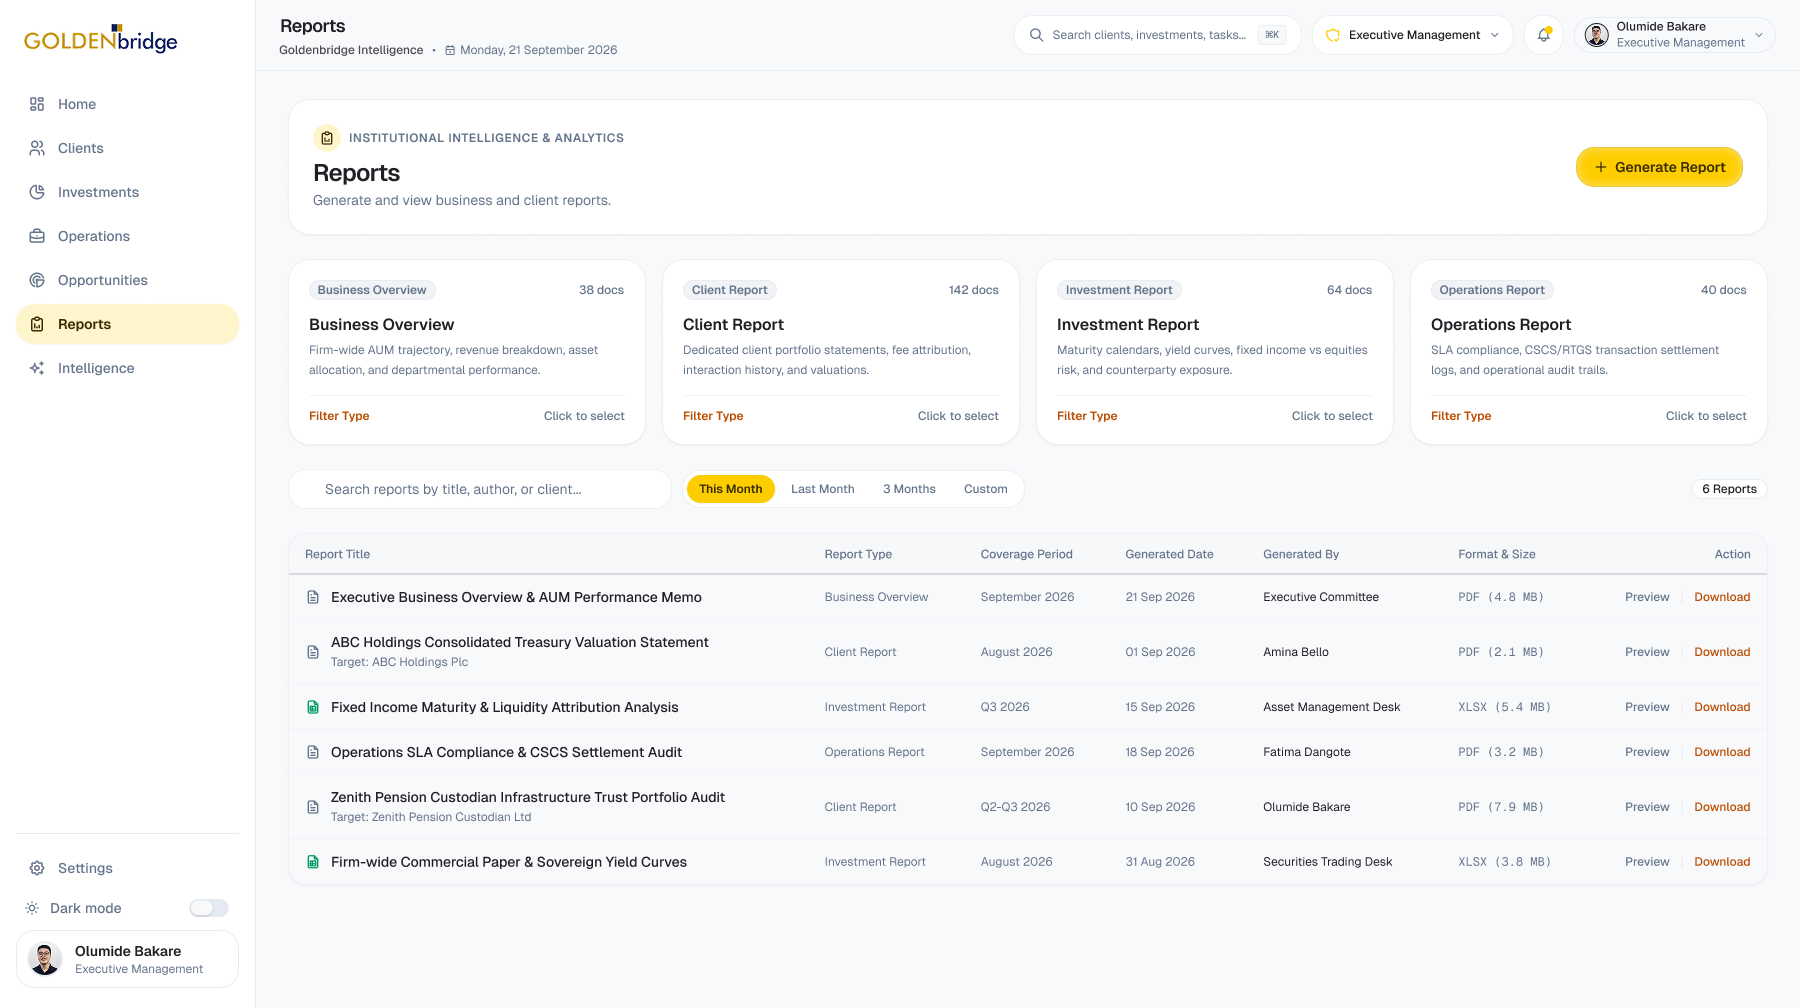Click the search magnifier icon in top bar
This screenshot has height=1008, width=1800.
[1037, 35]
